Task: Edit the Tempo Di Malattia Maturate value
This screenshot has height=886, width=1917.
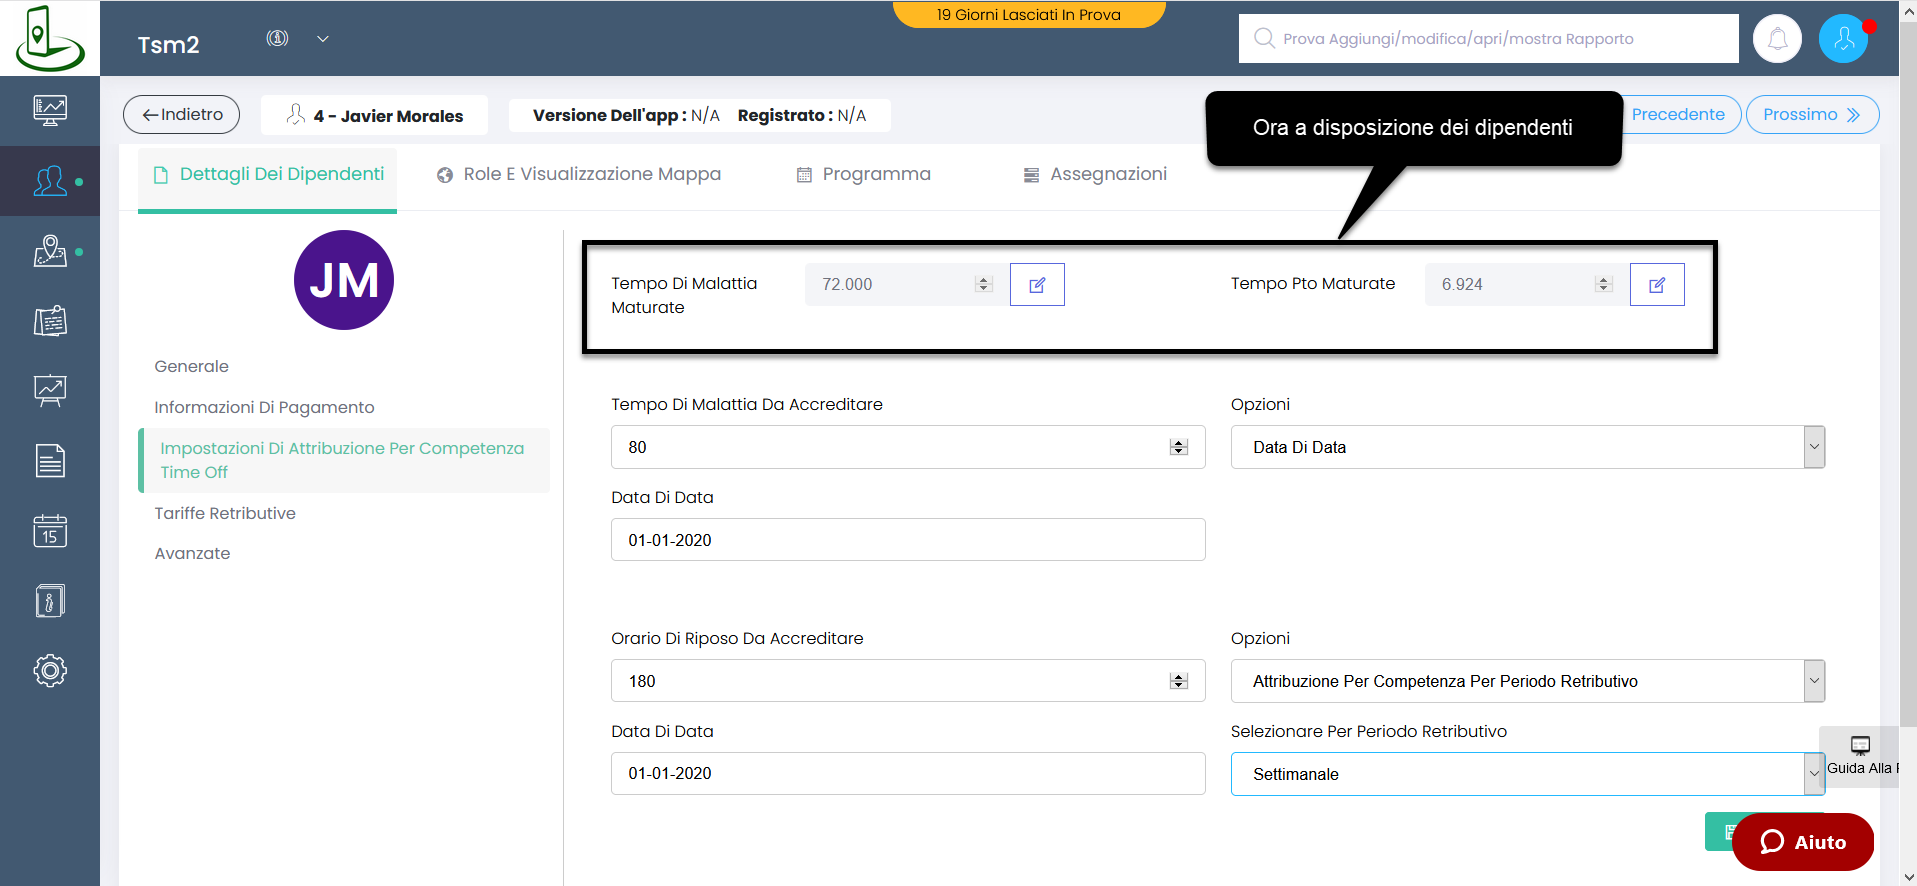Action: click(1037, 285)
